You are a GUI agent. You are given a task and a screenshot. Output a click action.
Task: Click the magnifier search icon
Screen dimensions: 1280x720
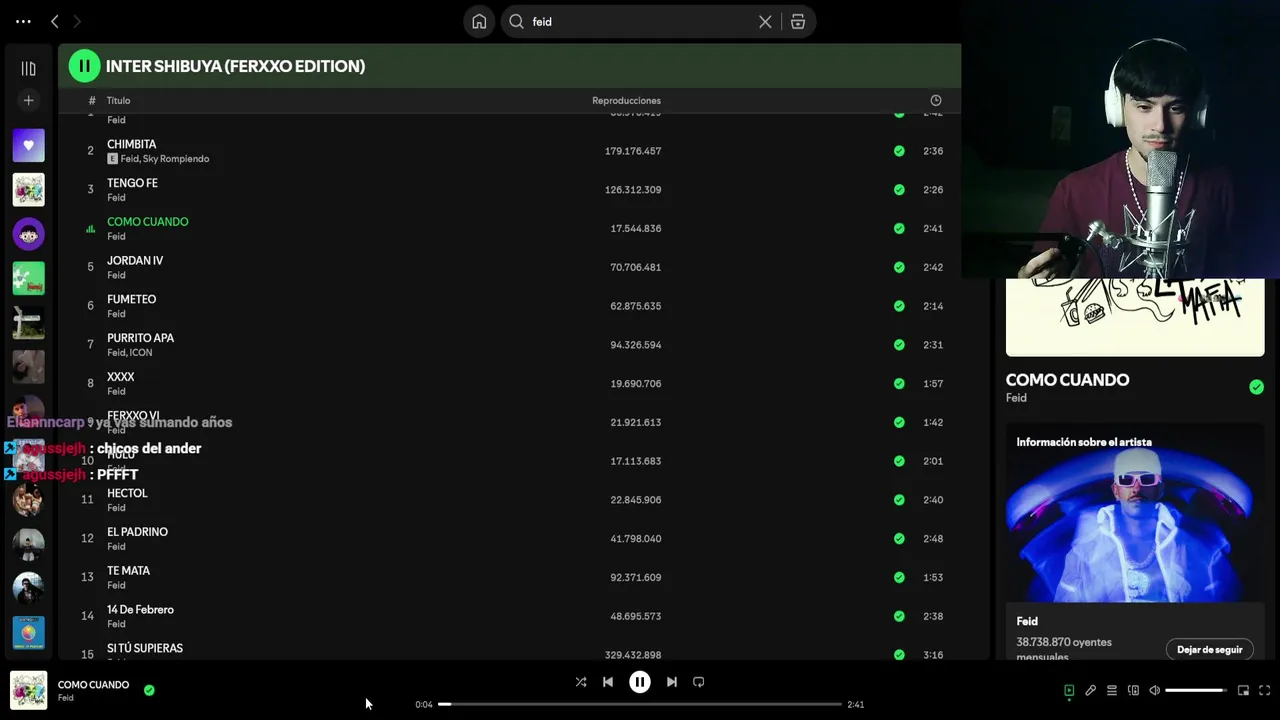(517, 22)
